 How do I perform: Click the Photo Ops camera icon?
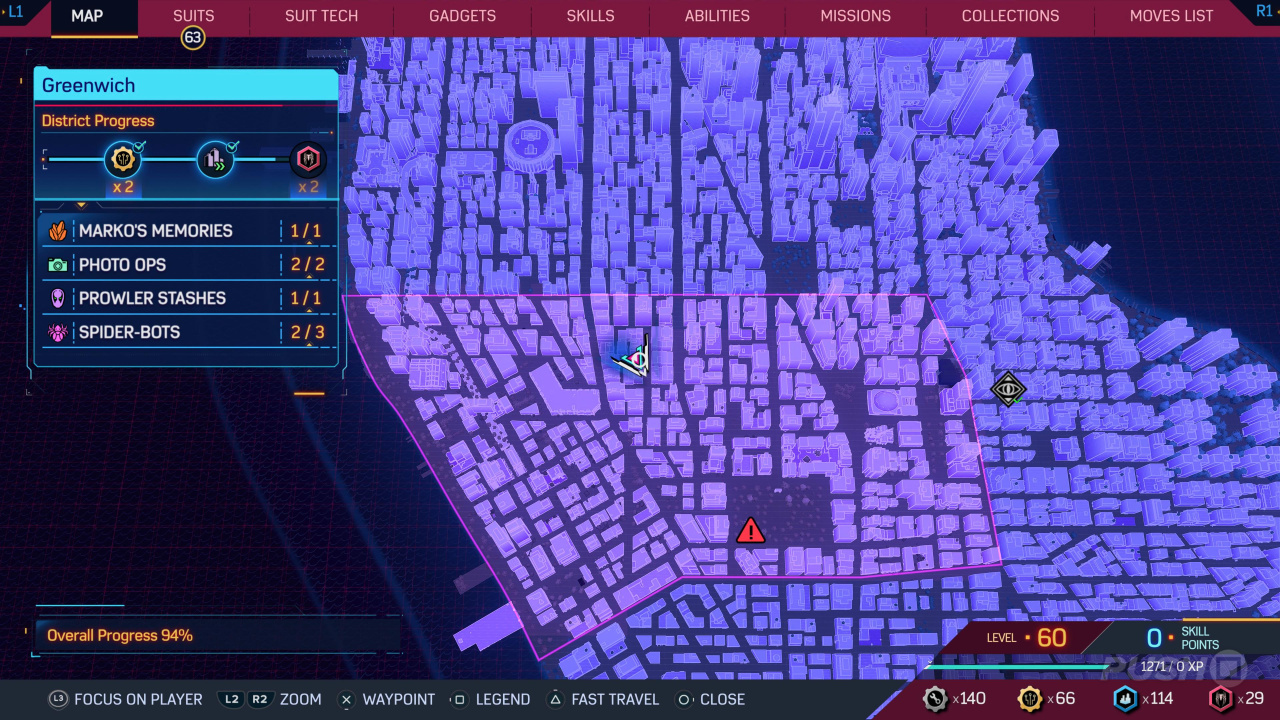(58, 265)
